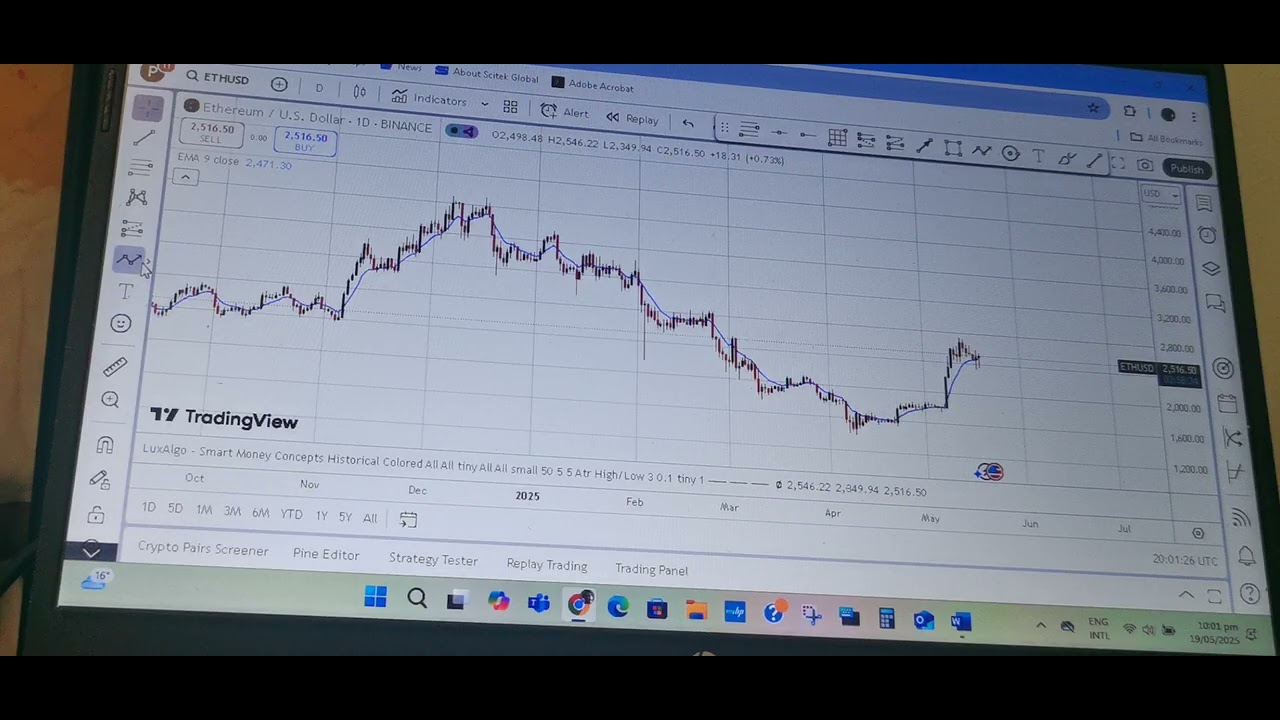Select arrow tool in floating drawing toolbar
Viewport: 1280px width, 720px height.
(924, 146)
